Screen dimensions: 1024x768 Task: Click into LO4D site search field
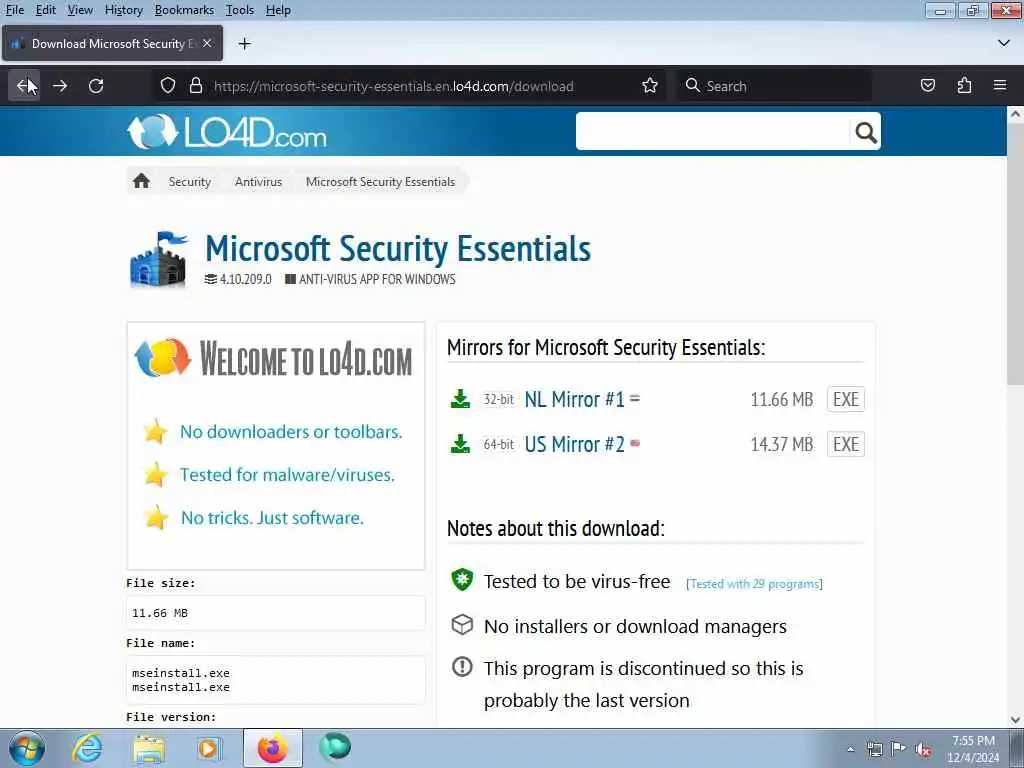[x=713, y=132]
